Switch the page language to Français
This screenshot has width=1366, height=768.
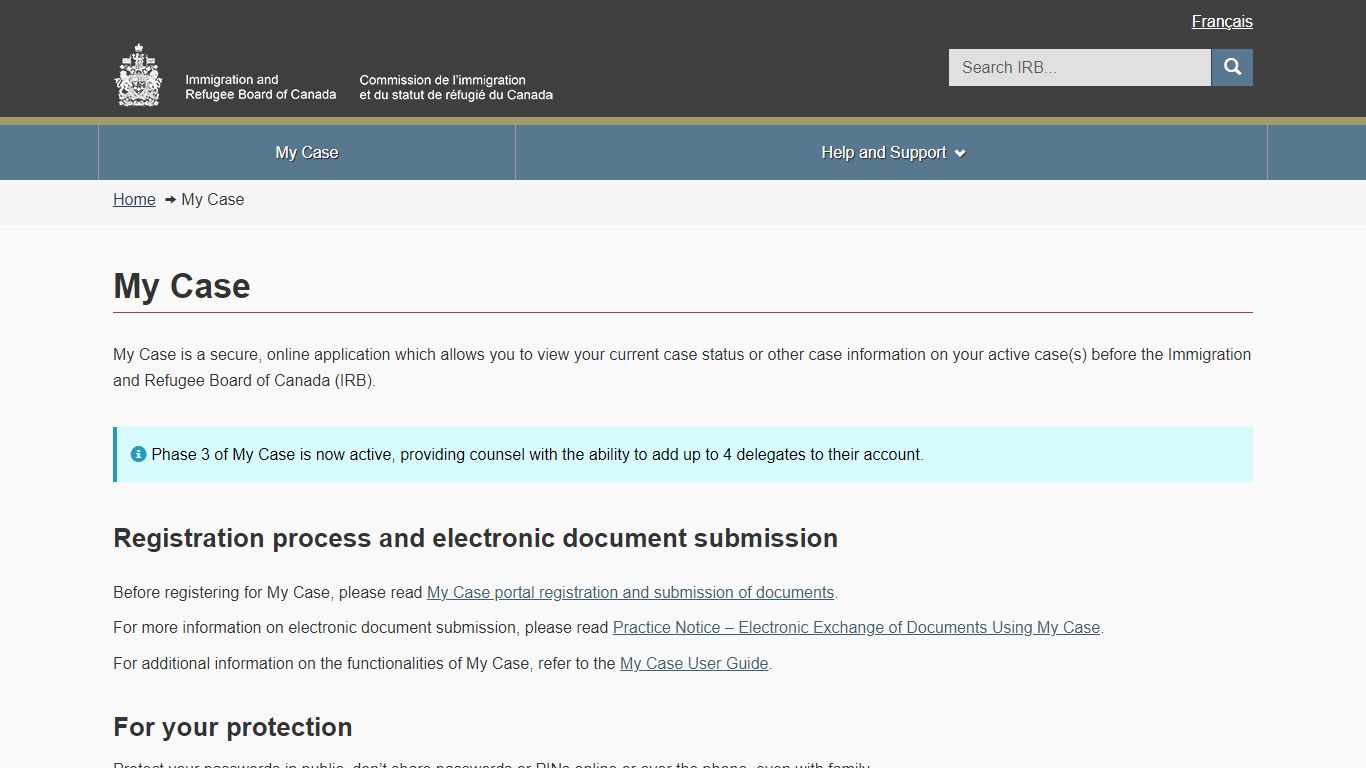1221,21
